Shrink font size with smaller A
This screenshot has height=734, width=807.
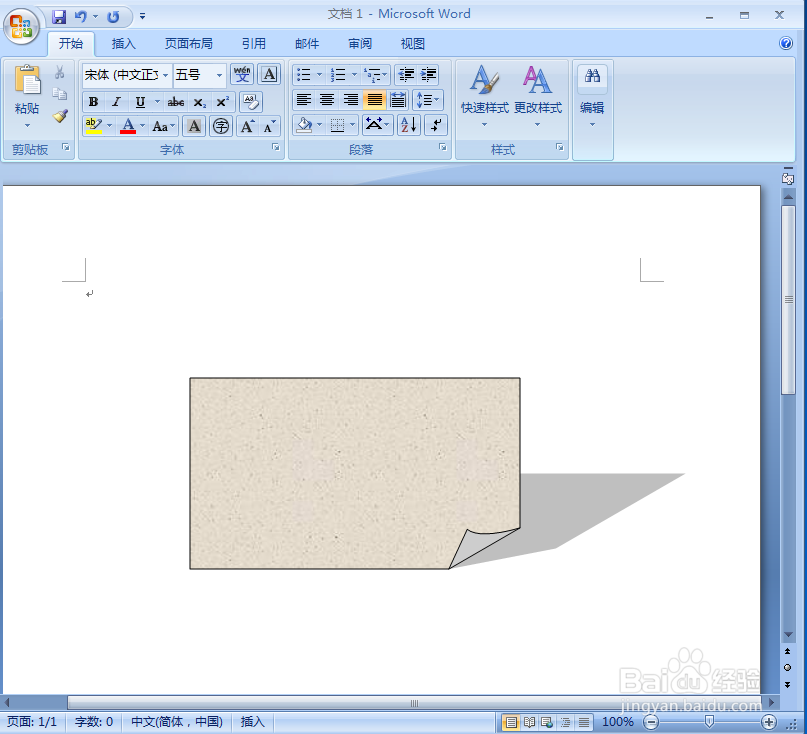click(x=270, y=126)
